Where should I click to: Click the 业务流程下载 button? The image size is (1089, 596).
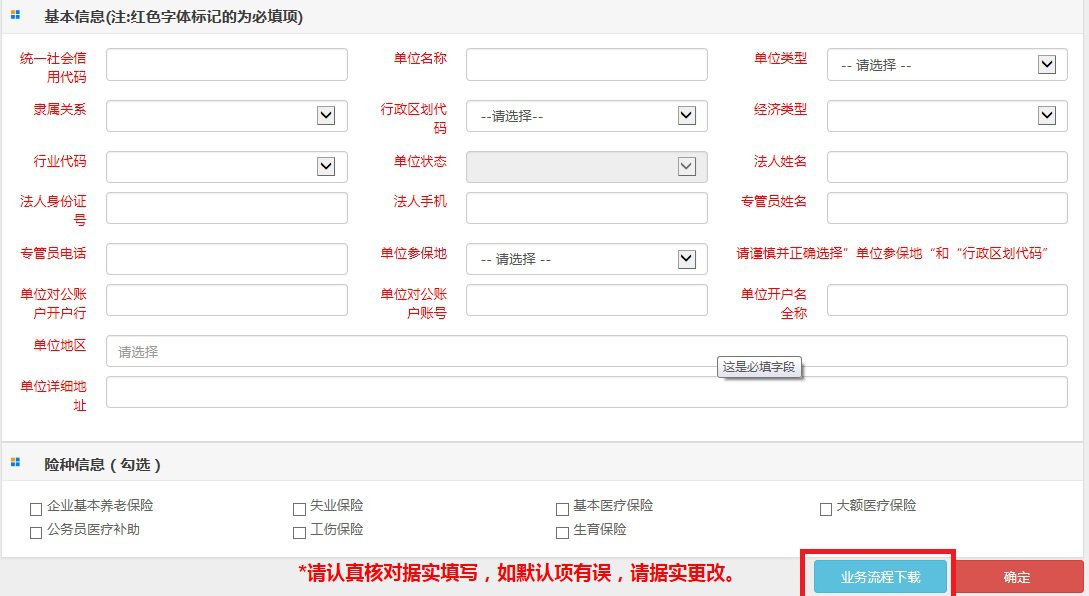(x=880, y=577)
